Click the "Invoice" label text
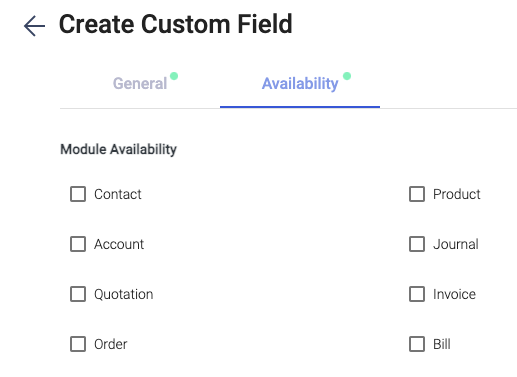This screenshot has width=517, height=377. [454, 294]
